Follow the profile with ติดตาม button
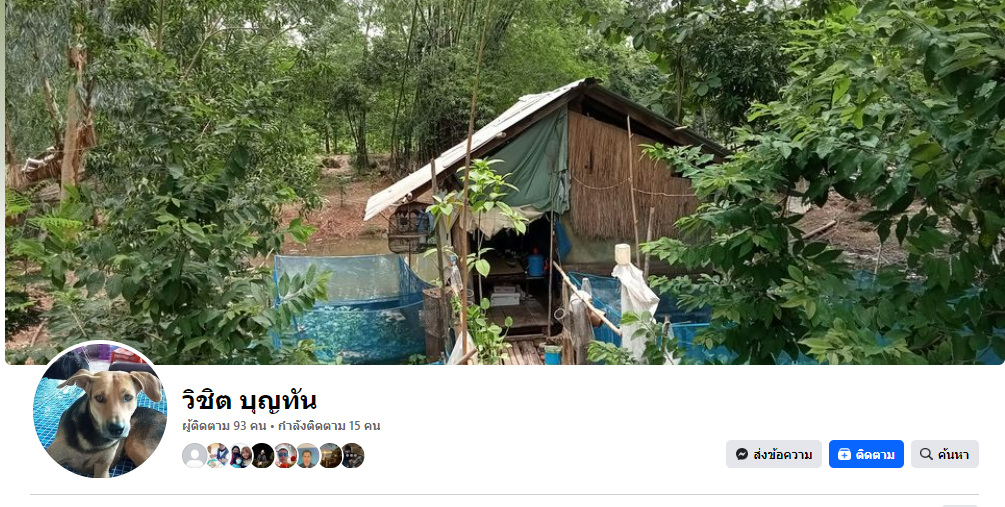Screen dimensions: 1005x507 pyautogui.click(x=866, y=454)
